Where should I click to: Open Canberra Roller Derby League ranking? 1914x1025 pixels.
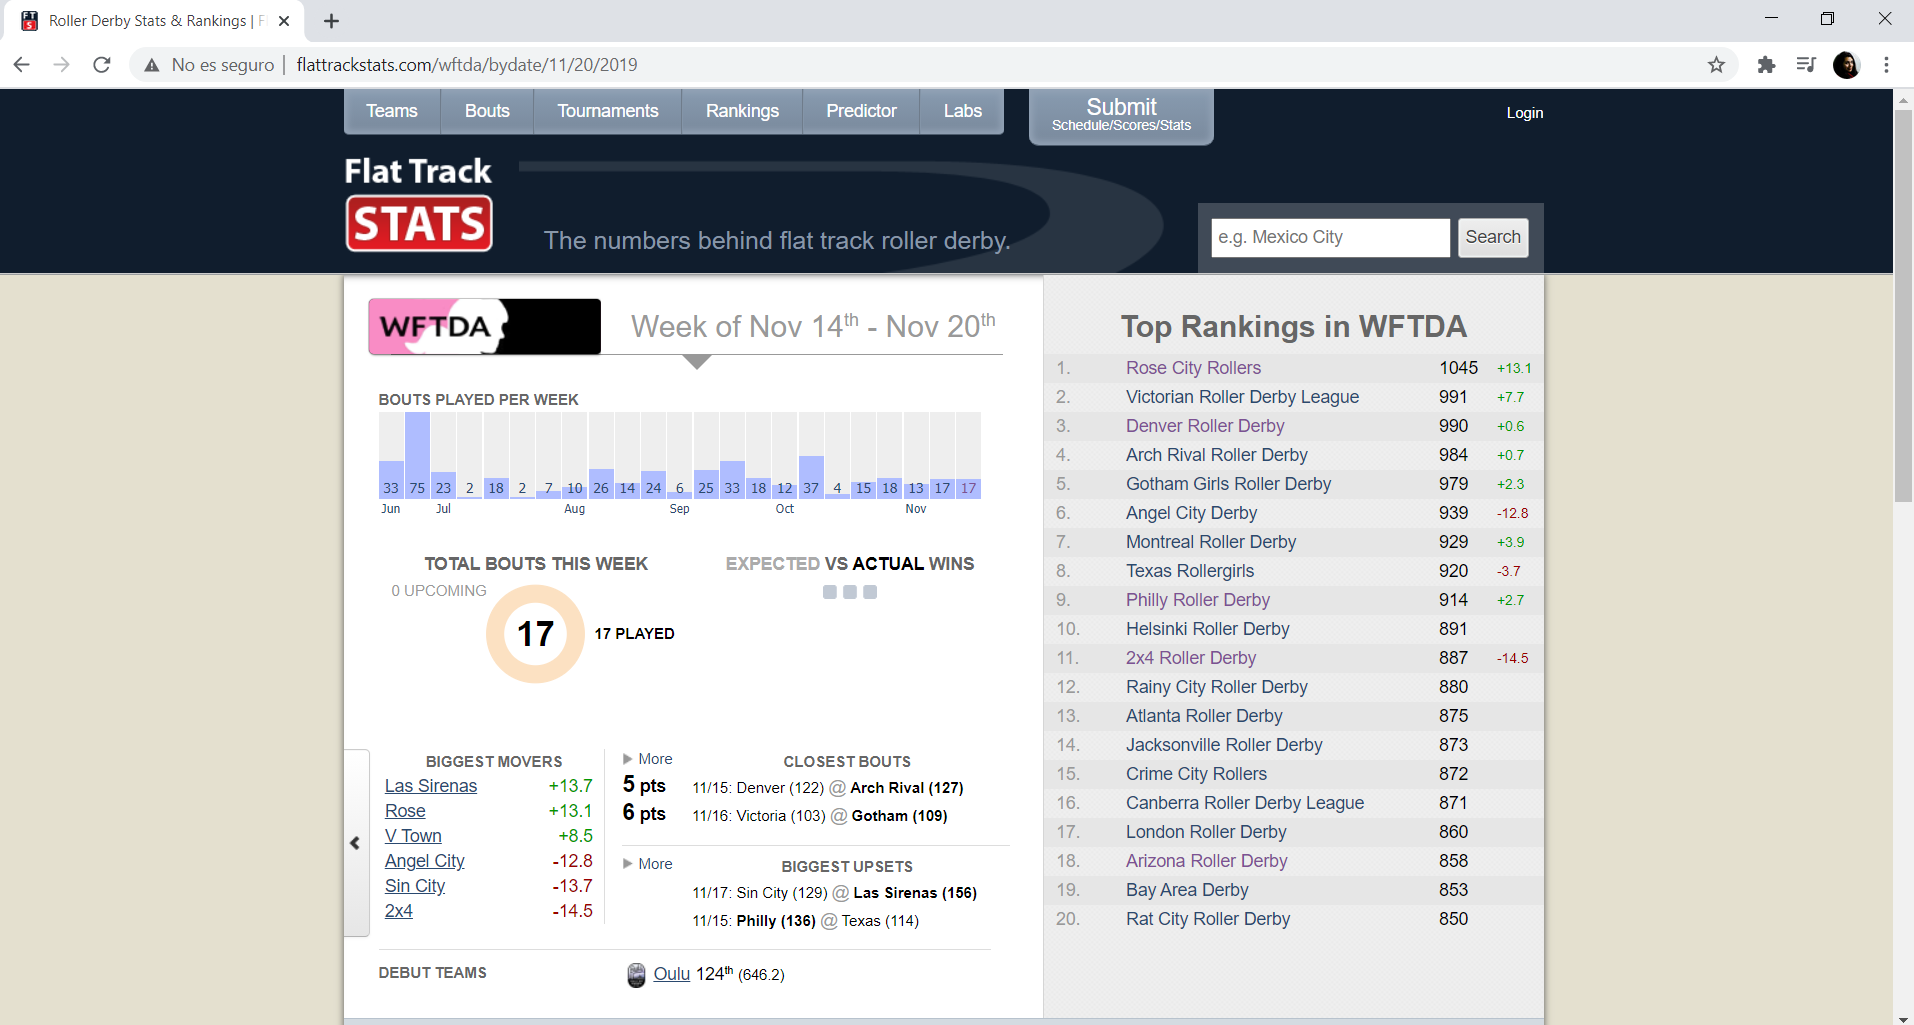coord(1245,803)
